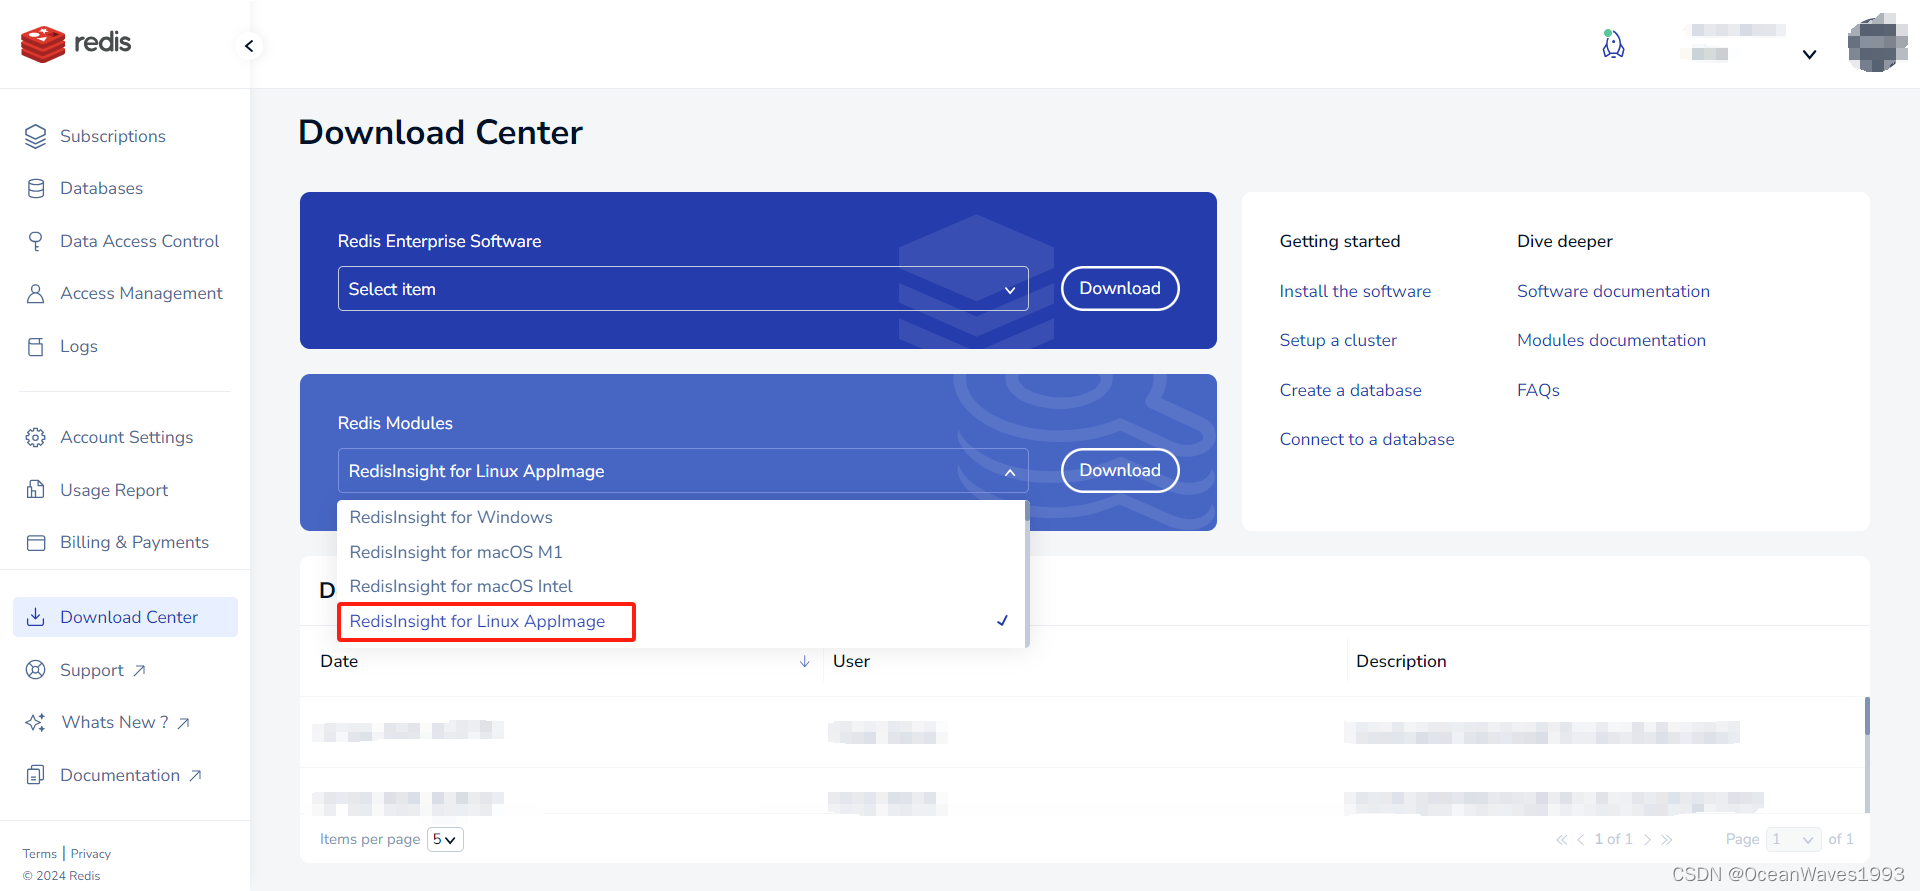The width and height of the screenshot is (1920, 891).
Task: View the Usage Report
Action: click(x=114, y=490)
